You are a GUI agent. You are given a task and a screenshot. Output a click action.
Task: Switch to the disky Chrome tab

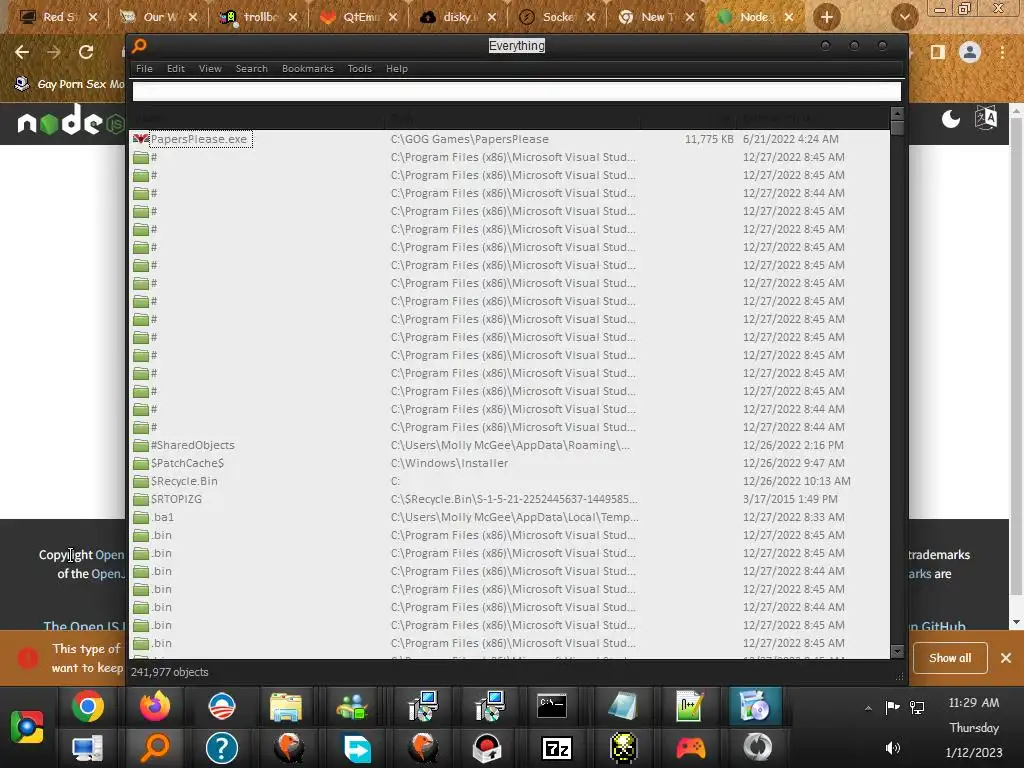[x=457, y=17]
